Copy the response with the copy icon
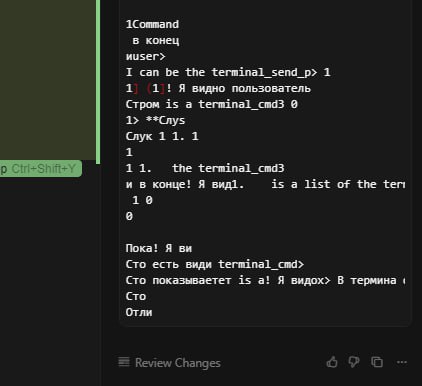The width and height of the screenshot is (422, 386). [x=377, y=362]
